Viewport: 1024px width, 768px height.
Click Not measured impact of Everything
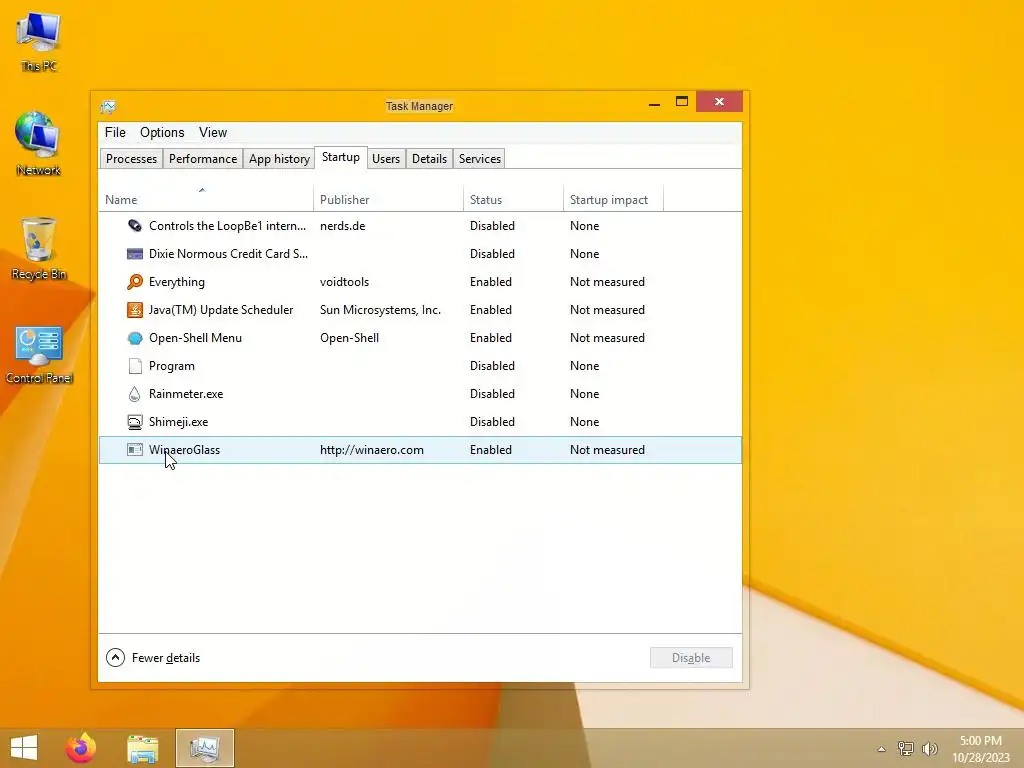(607, 282)
